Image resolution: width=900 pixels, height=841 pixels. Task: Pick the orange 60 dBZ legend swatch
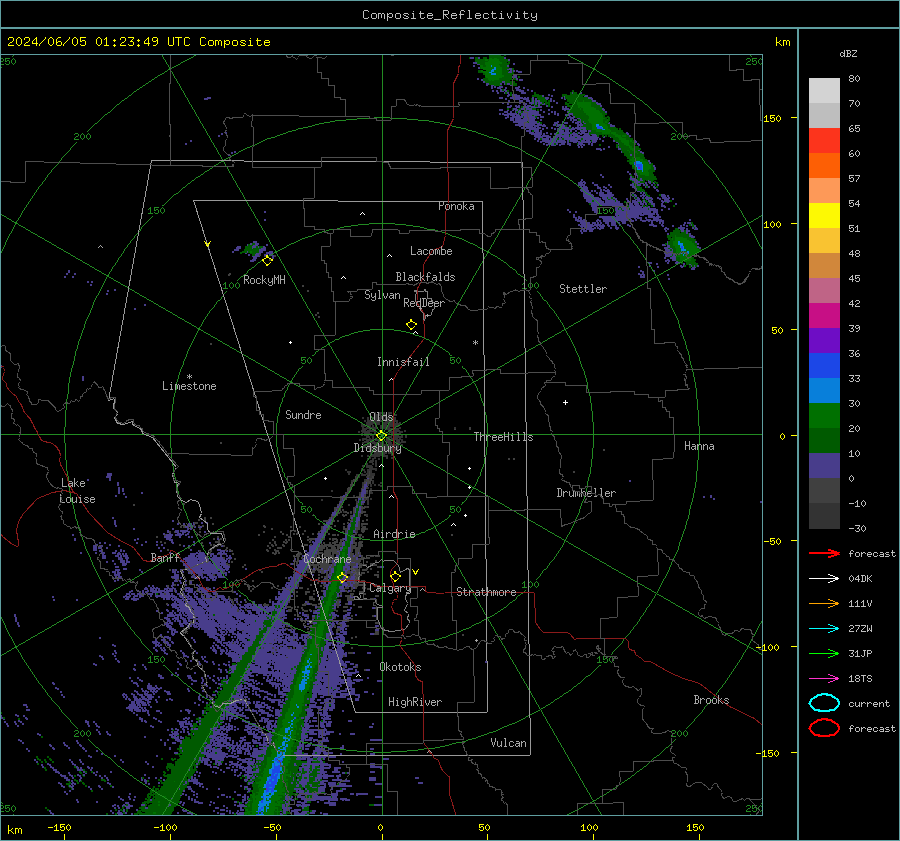(824, 165)
